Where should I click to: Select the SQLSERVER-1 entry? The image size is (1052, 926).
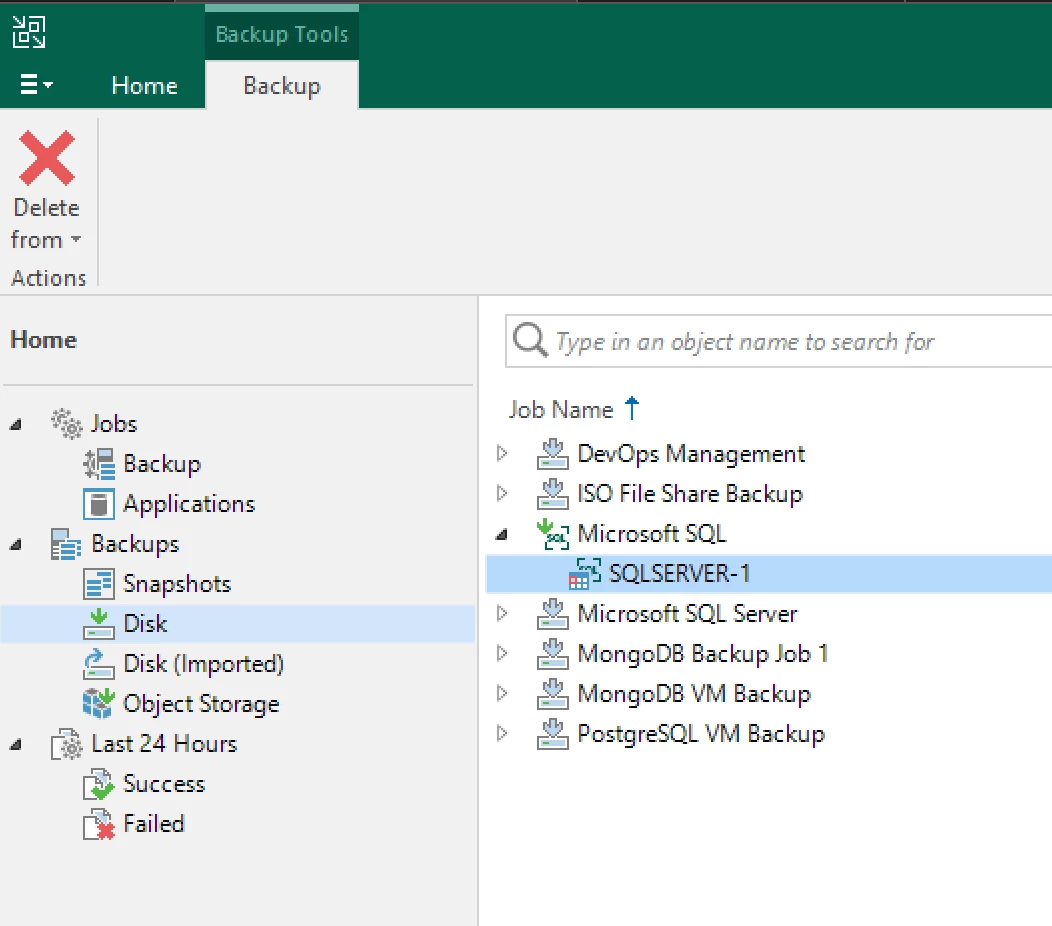click(x=769, y=574)
